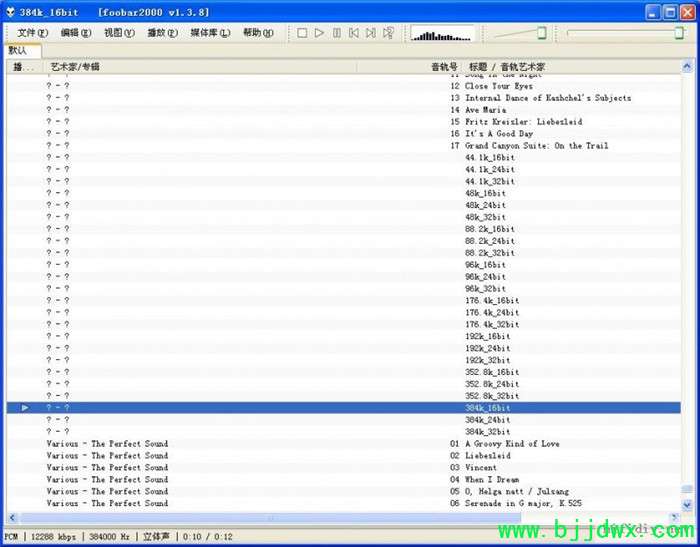Select 01 A Groovy Kind of Love
The image size is (700, 547).
[344, 443]
